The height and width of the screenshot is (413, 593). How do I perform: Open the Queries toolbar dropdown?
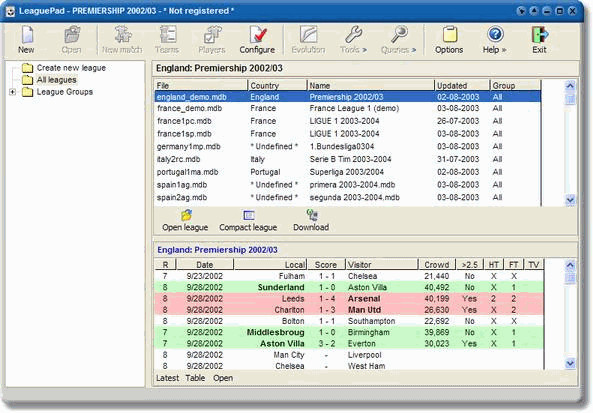pyautogui.click(x=399, y=39)
